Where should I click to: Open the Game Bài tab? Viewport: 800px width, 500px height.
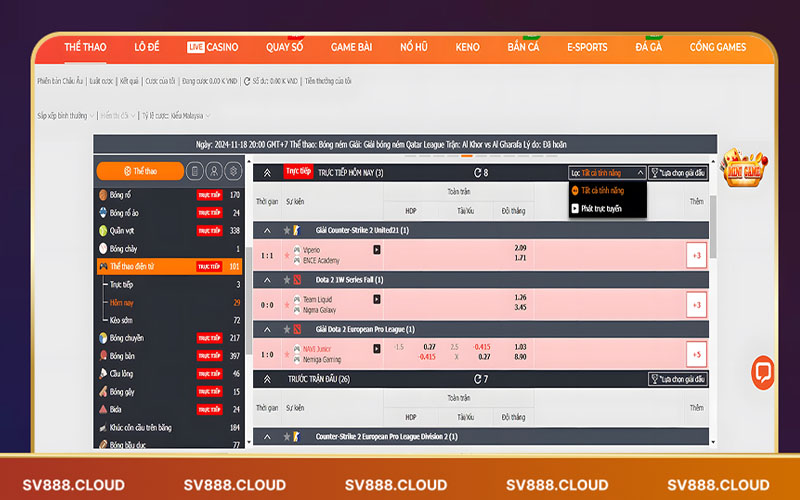pyautogui.click(x=352, y=47)
